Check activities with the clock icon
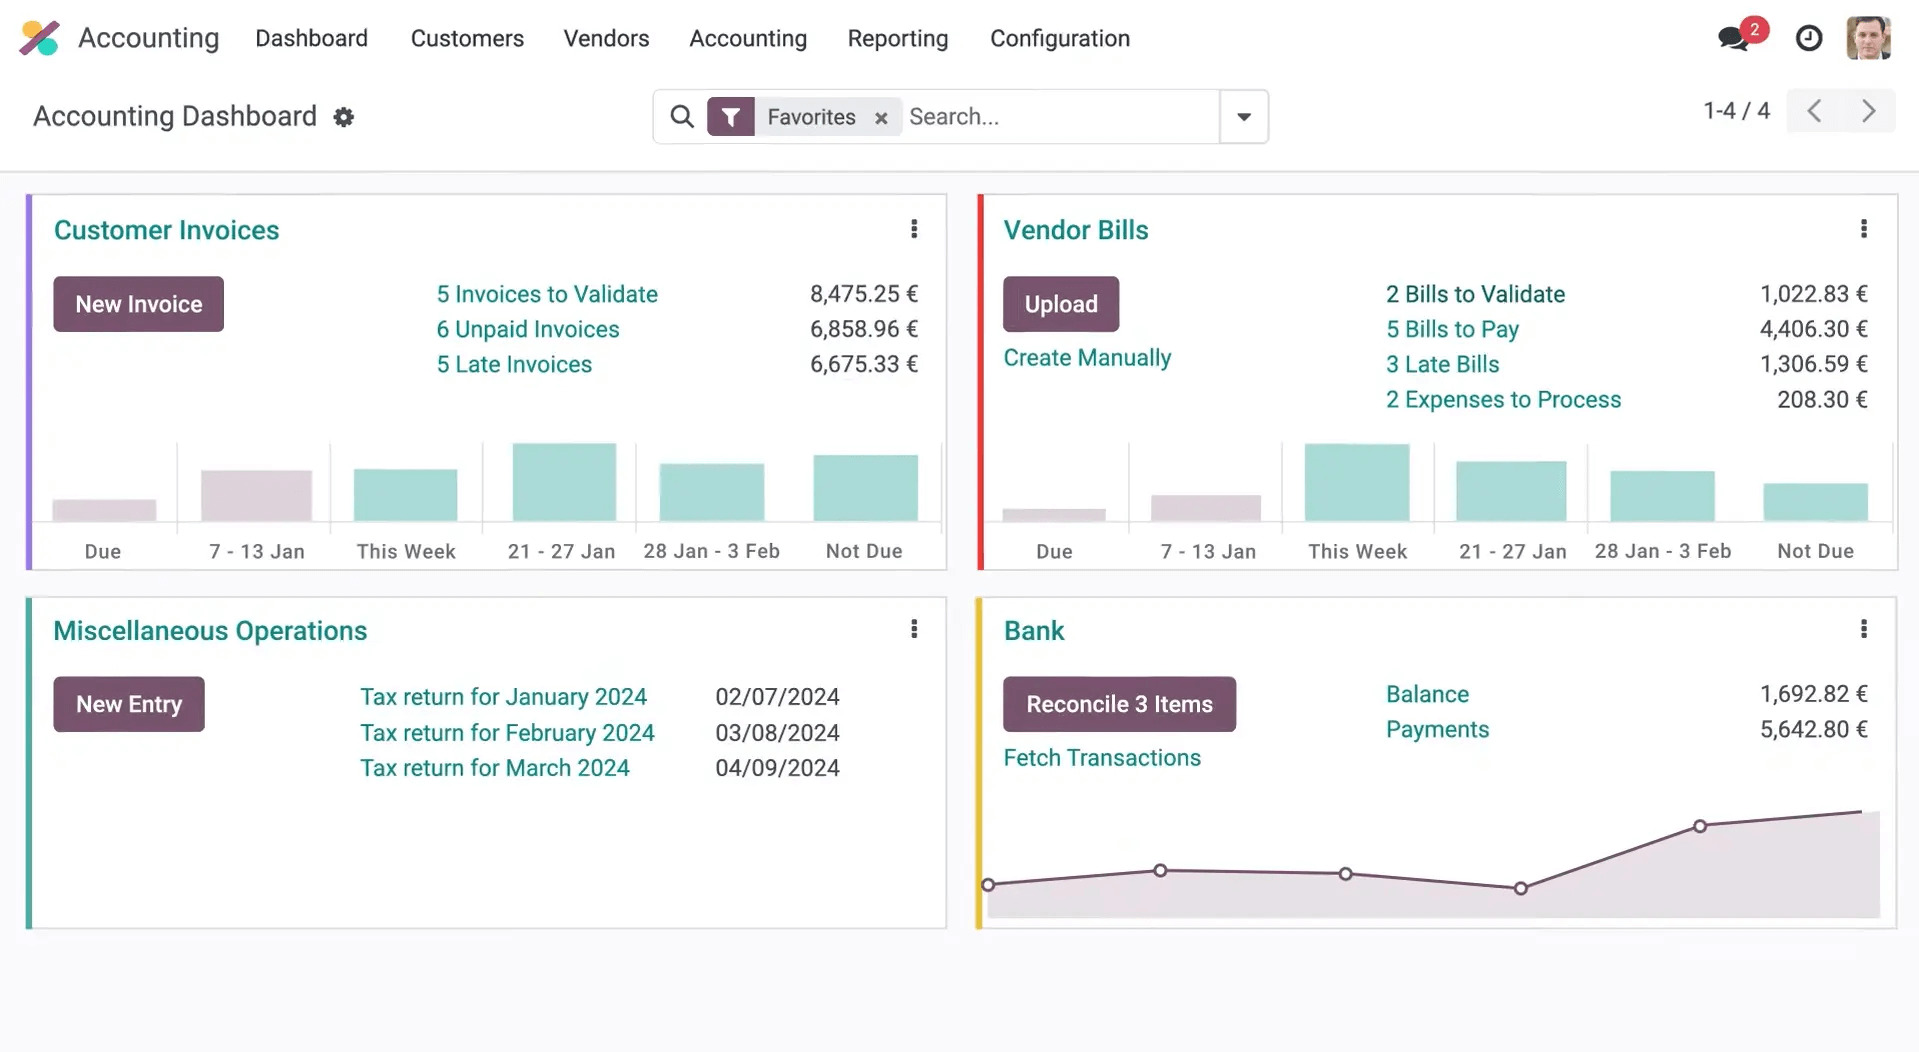Screen dimensions: 1919x1052 [x=1809, y=38]
